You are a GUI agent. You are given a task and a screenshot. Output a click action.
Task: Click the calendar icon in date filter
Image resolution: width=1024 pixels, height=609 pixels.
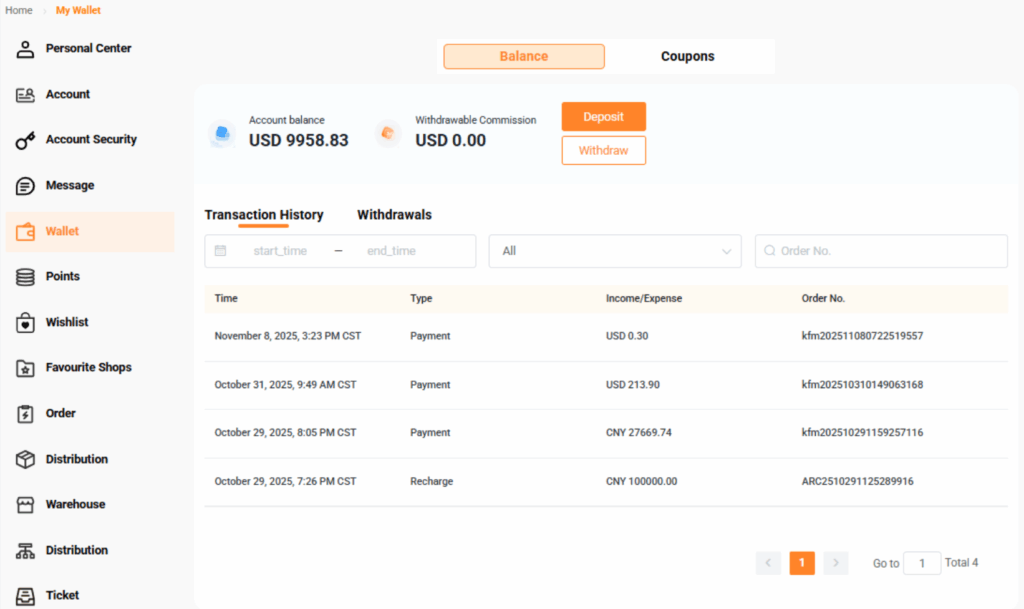pyautogui.click(x=221, y=251)
